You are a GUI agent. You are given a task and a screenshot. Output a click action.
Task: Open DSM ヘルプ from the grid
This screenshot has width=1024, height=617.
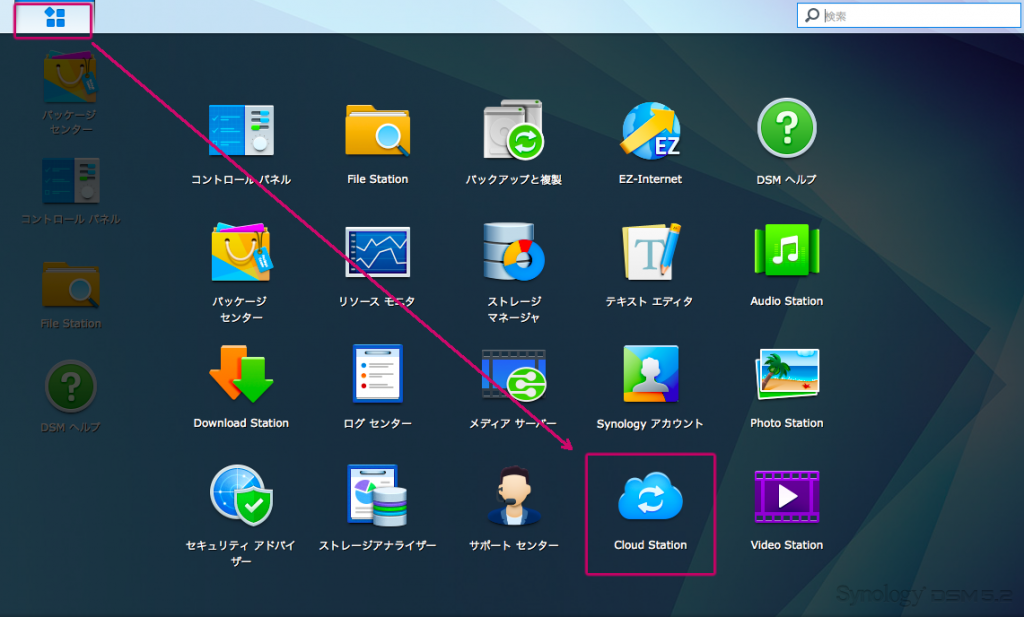pyautogui.click(x=786, y=130)
